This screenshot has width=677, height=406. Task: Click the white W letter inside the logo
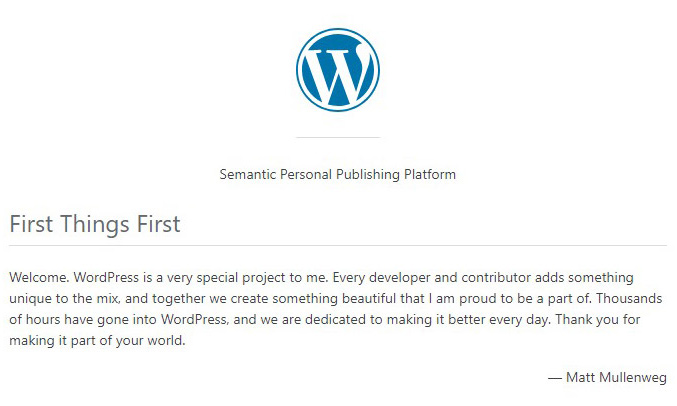click(x=338, y=70)
